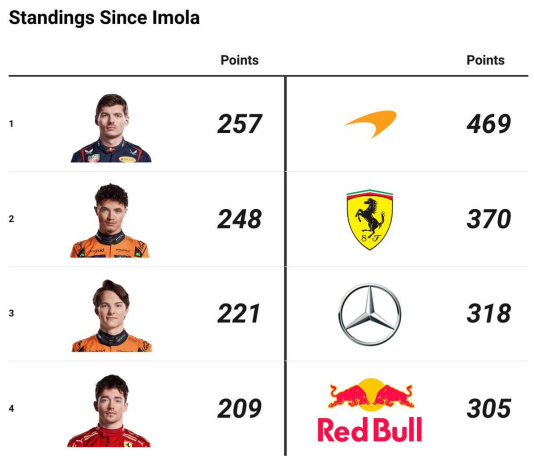Select the 370 constructor points value
534x467 pixels.
[489, 219]
